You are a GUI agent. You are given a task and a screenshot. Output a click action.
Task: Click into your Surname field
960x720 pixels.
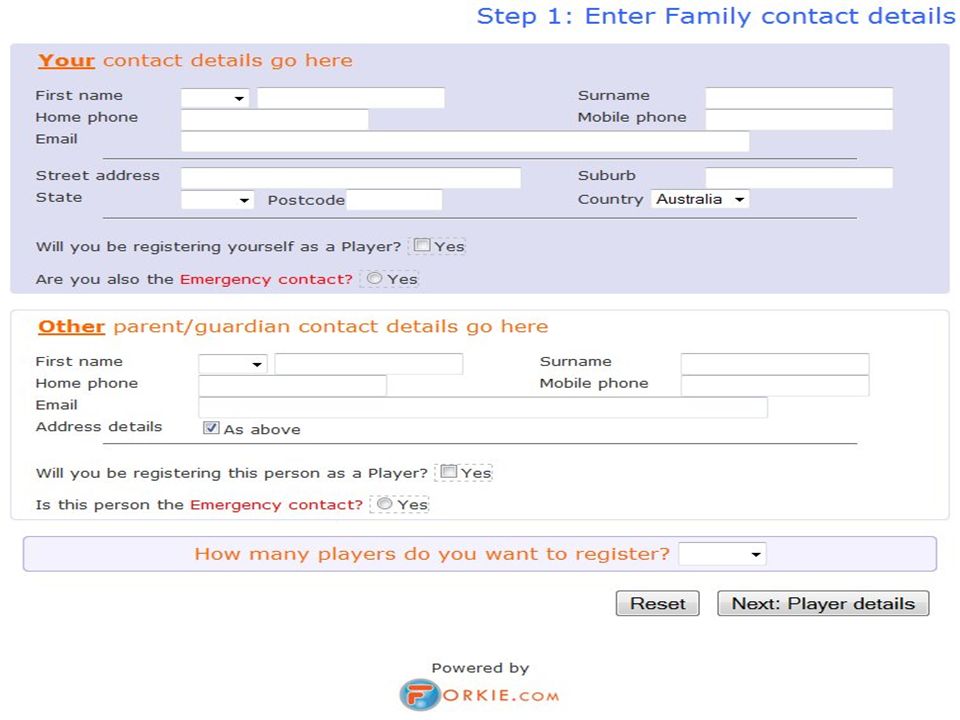tap(799, 98)
